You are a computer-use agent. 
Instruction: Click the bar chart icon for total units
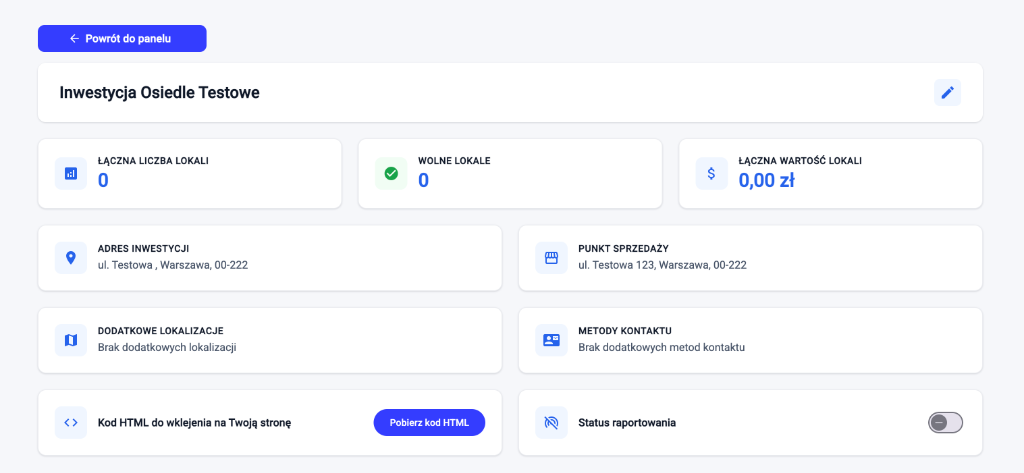[71, 173]
